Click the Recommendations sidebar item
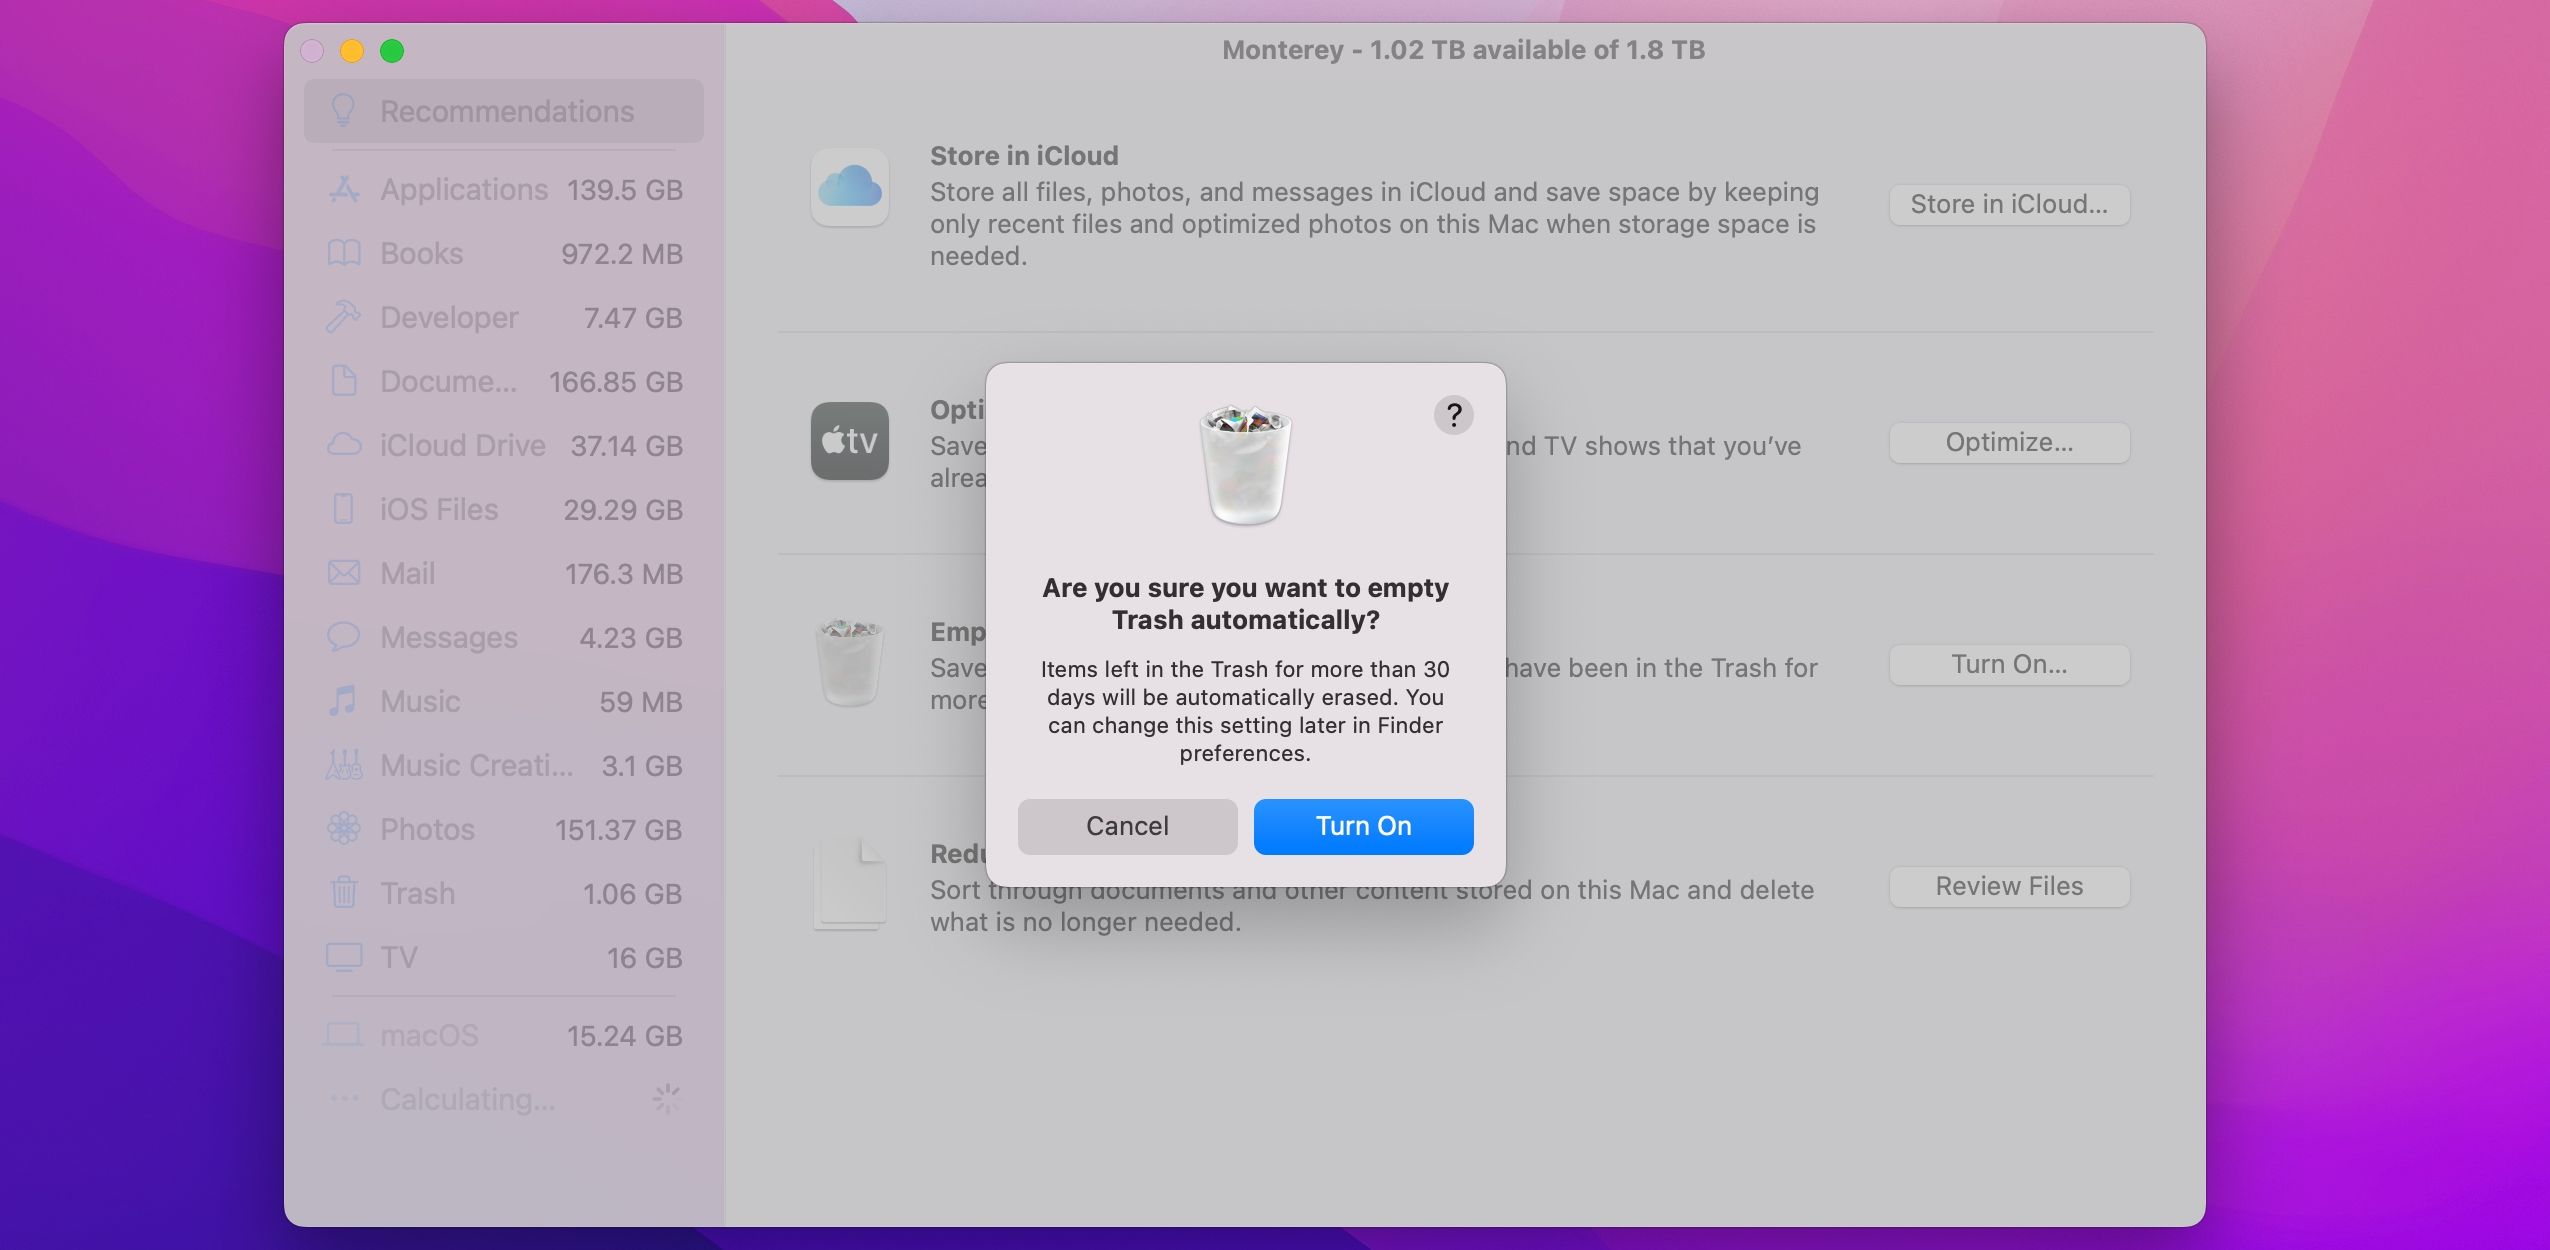Screen dimensions: 2550x1250 pos(506,112)
